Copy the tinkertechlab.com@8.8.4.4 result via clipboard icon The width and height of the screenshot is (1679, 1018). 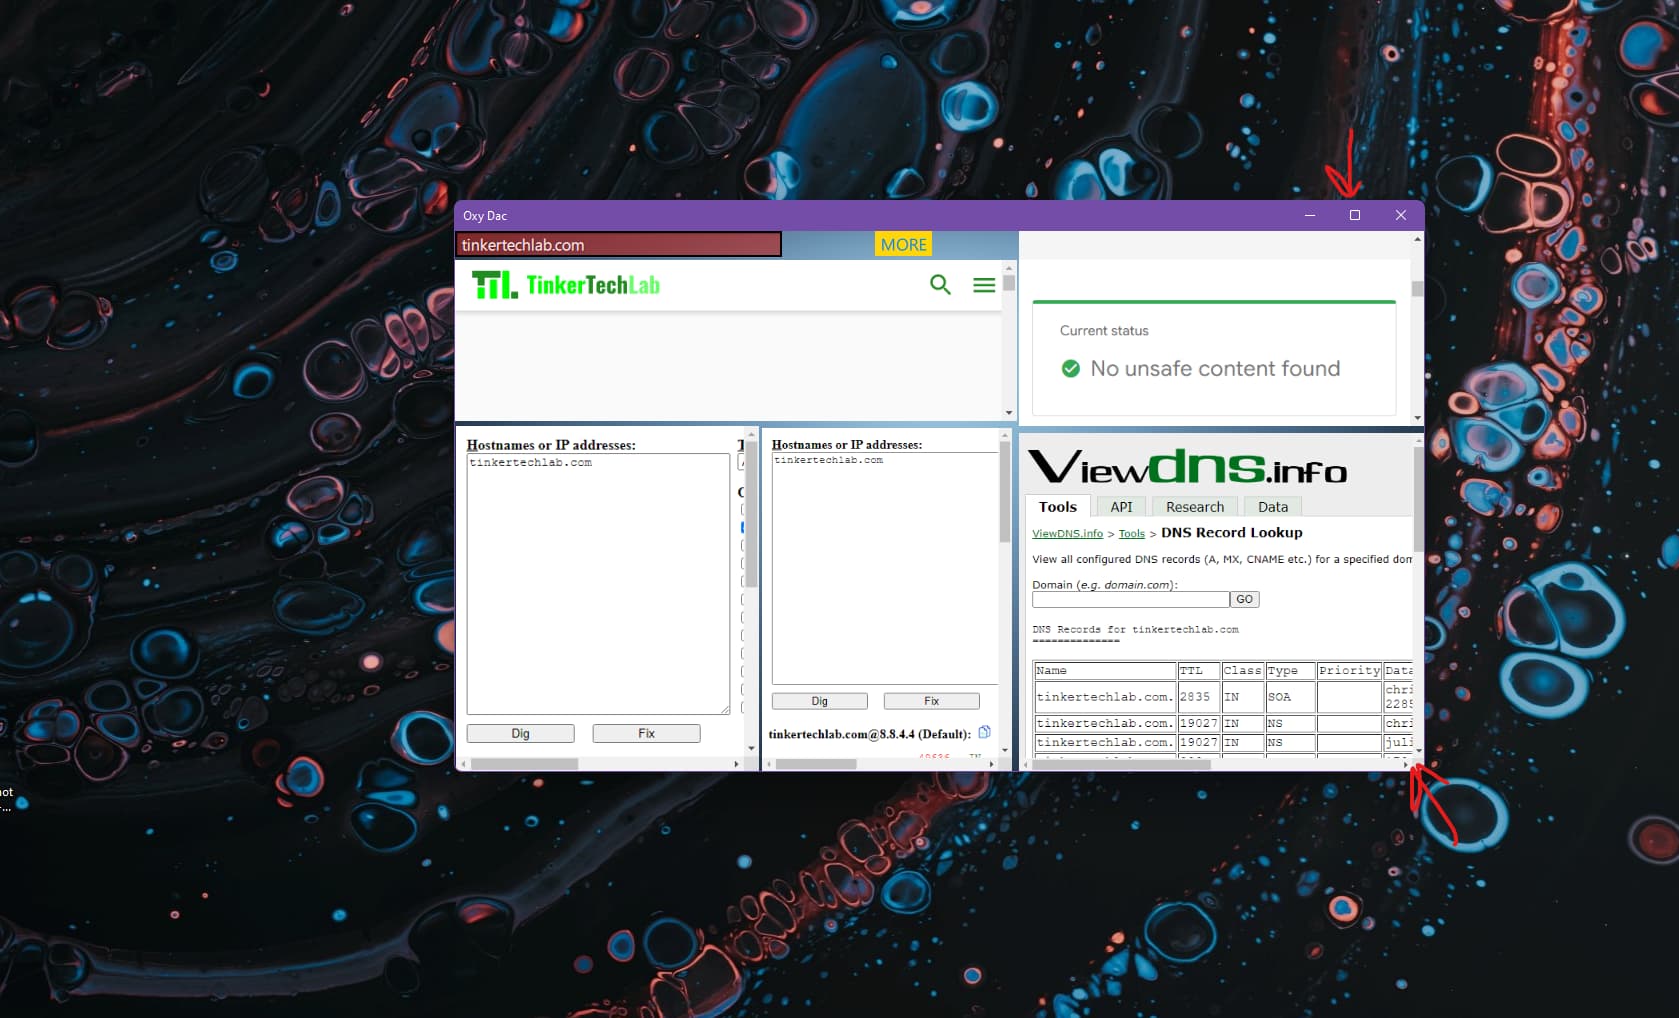pos(984,732)
